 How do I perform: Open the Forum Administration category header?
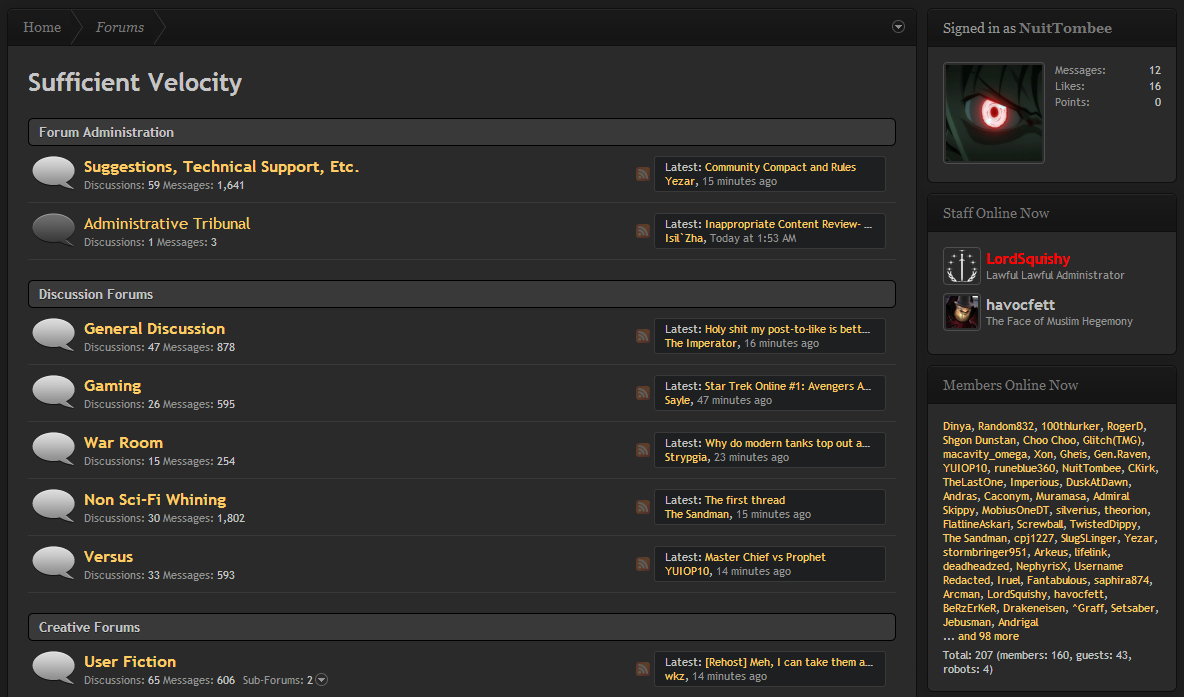point(106,132)
